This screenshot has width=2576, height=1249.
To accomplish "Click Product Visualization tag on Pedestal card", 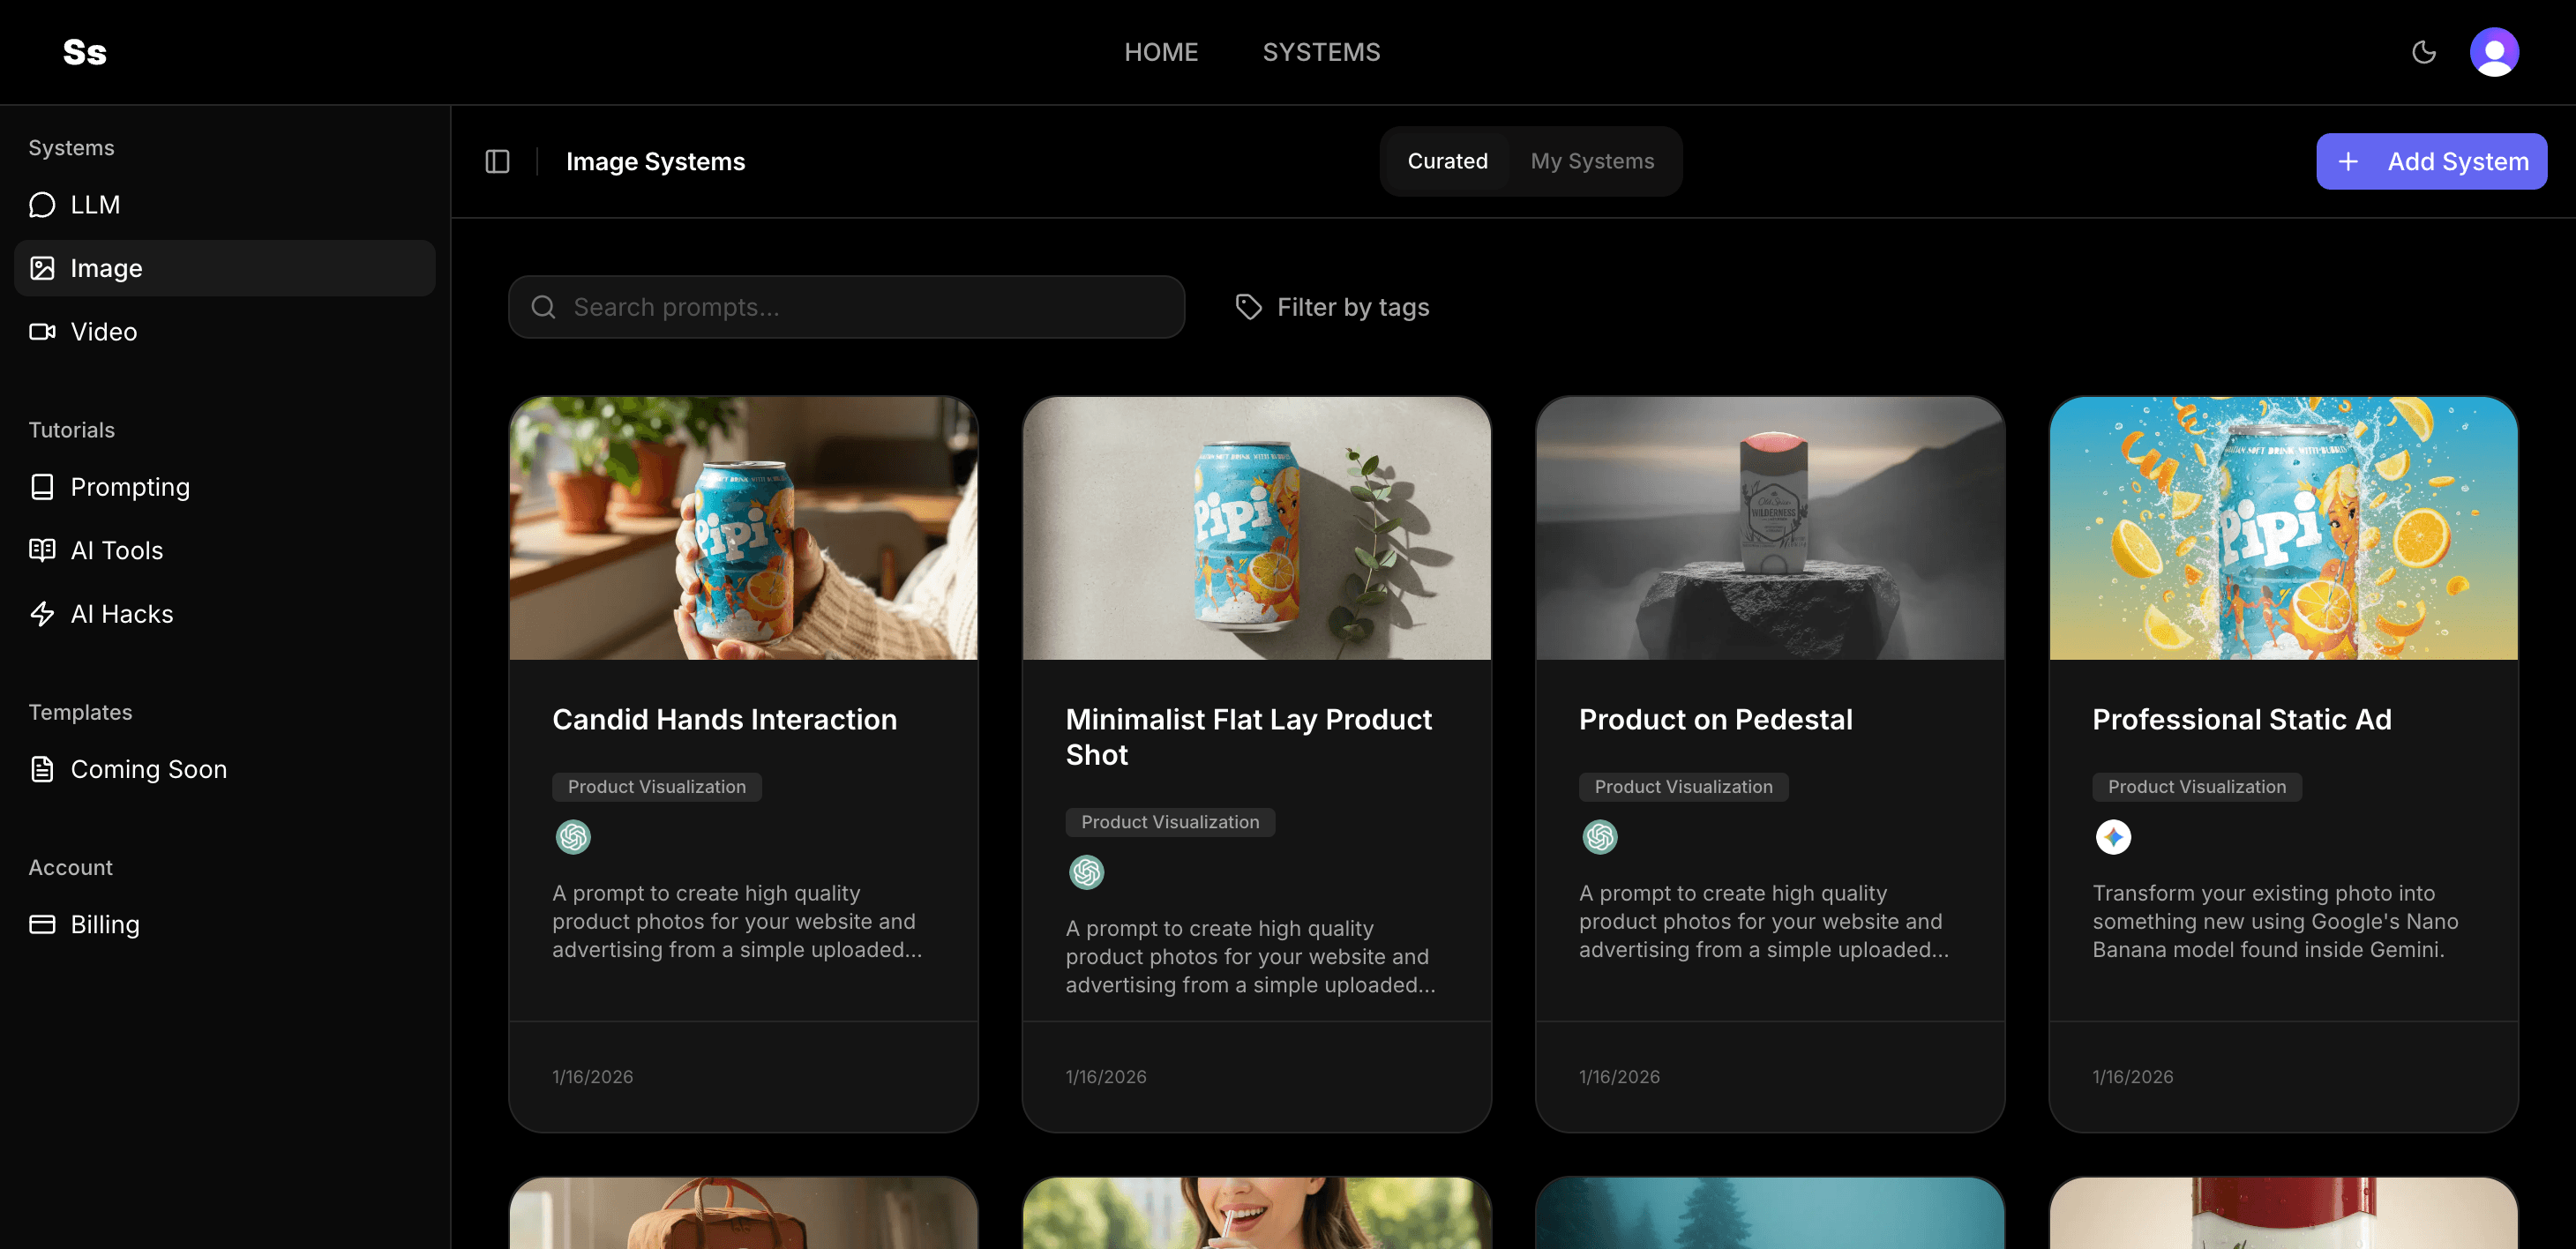I will click(1683, 787).
